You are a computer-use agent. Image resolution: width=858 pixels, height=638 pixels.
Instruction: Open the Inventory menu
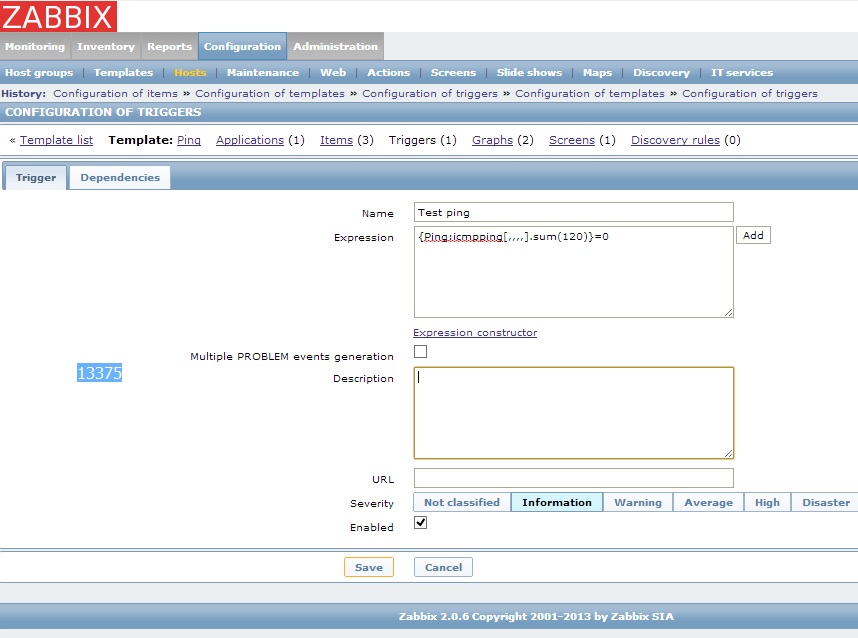[x=106, y=47]
